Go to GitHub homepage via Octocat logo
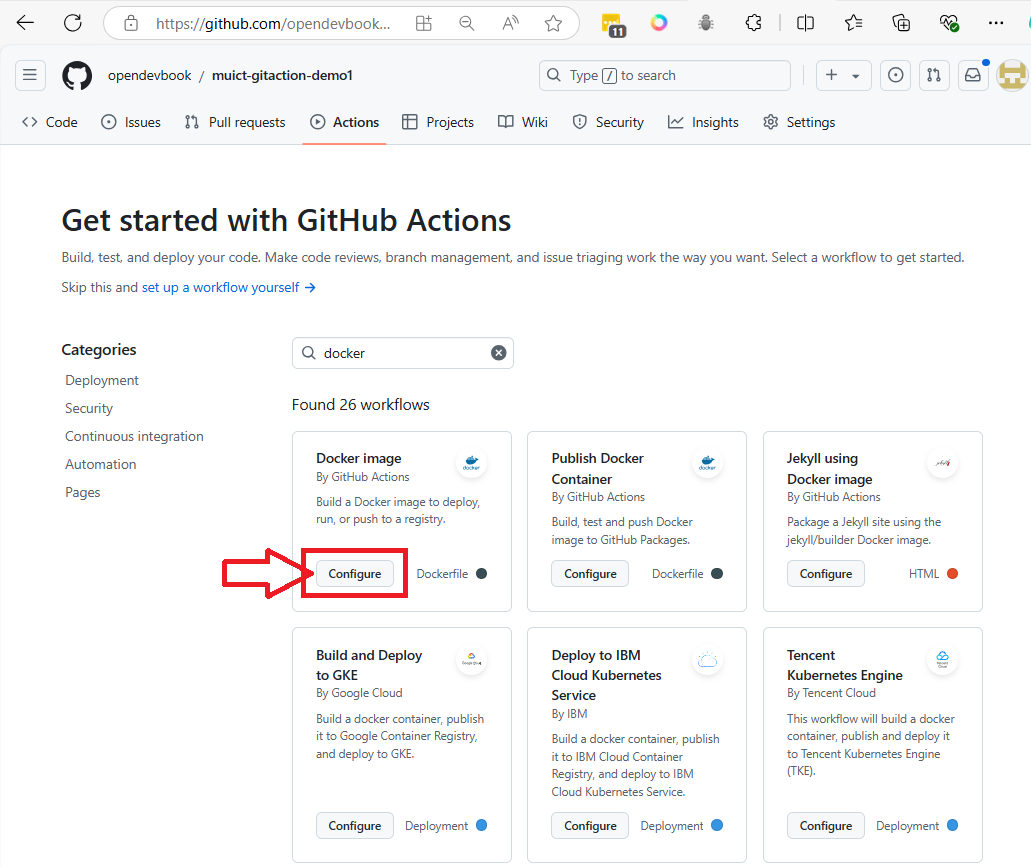This screenshot has height=867, width=1031. coord(77,76)
